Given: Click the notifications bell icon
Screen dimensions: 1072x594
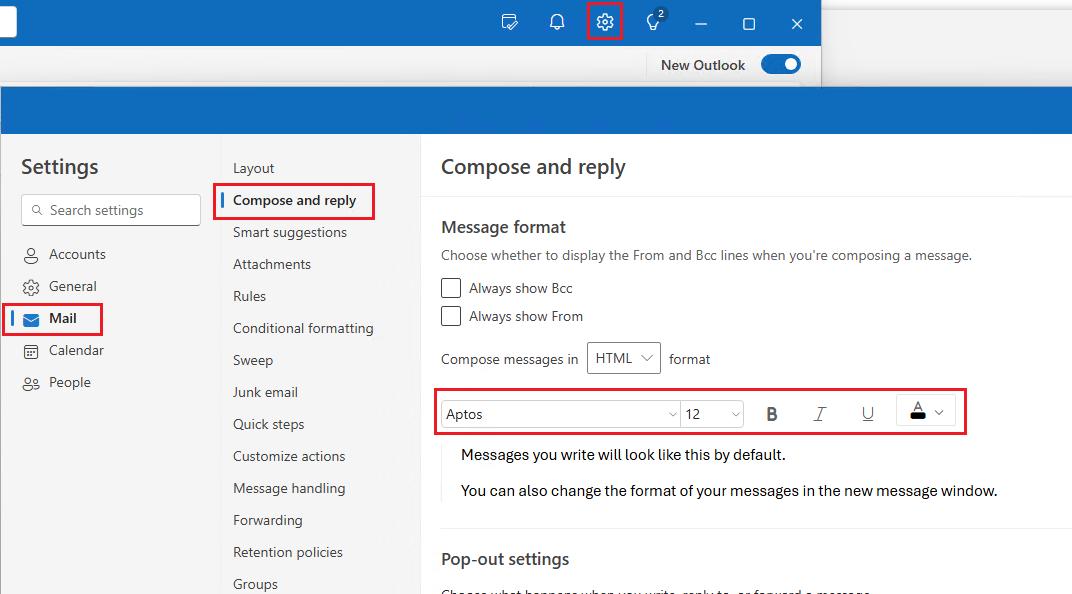Looking at the screenshot, I should (557, 22).
